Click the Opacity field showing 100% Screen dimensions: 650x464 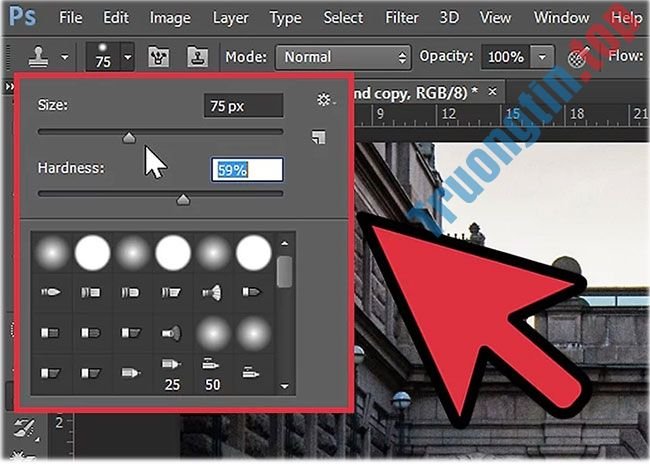click(506, 57)
